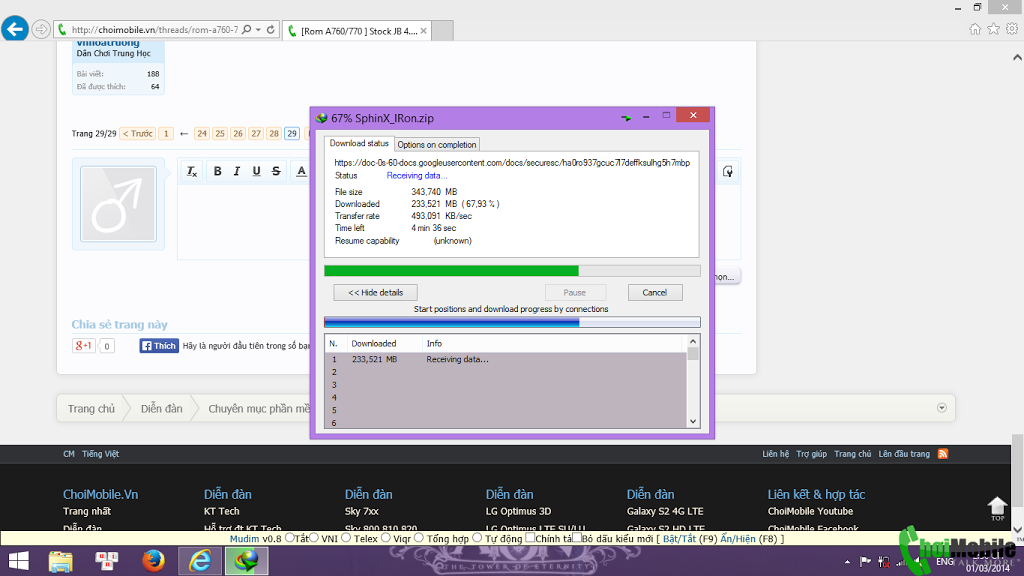Open Internet Explorer settings gear

pyautogui.click(x=1010, y=28)
